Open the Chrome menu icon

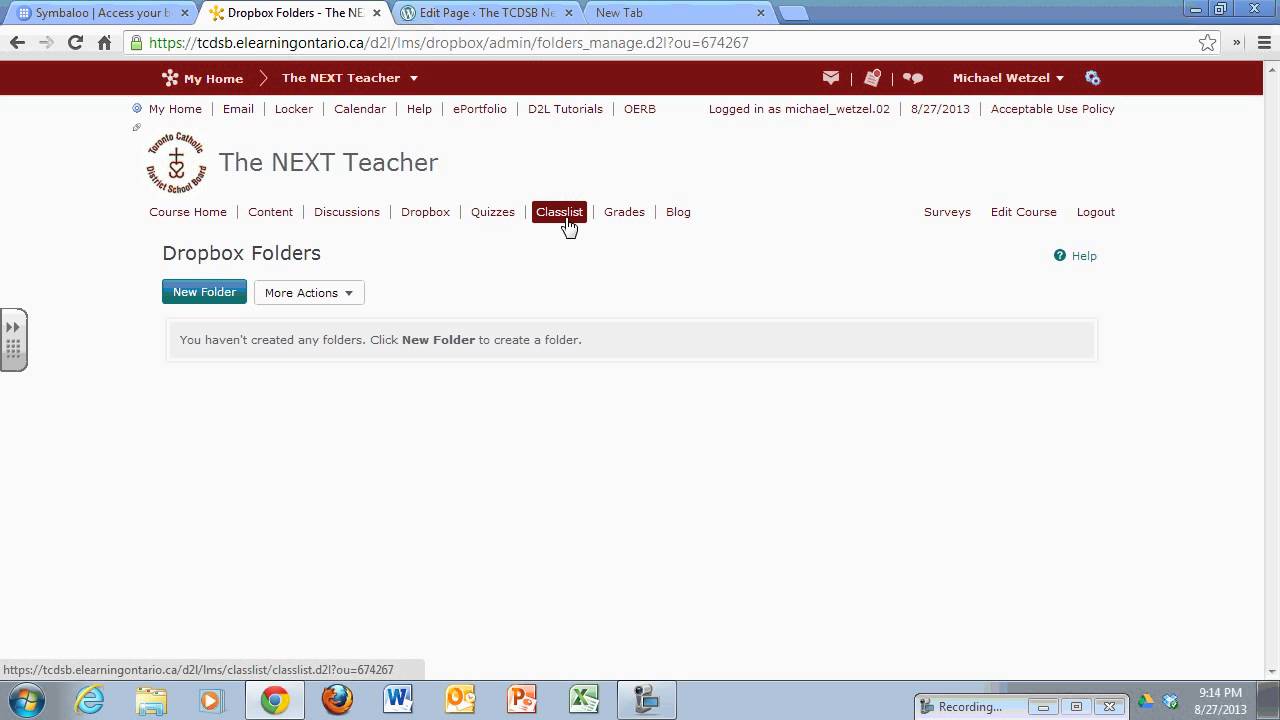pyautogui.click(x=1262, y=43)
